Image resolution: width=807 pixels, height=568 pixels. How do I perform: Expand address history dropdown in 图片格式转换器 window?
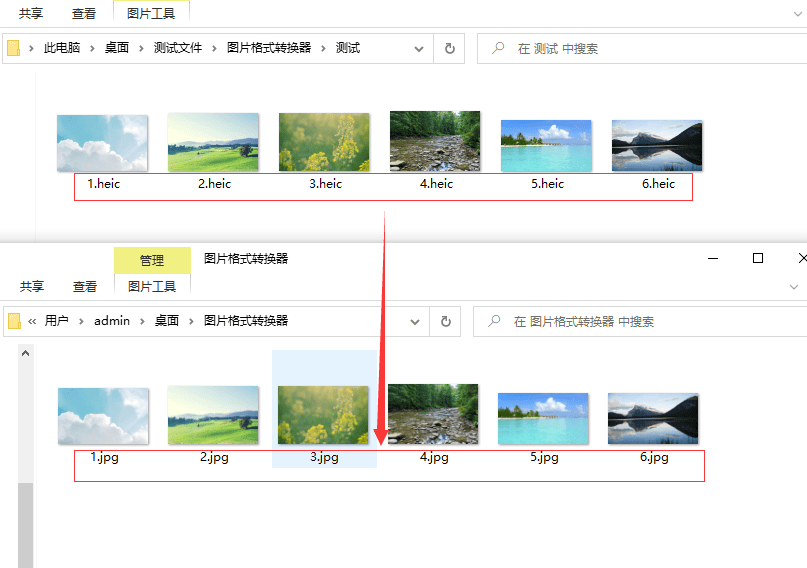point(415,322)
